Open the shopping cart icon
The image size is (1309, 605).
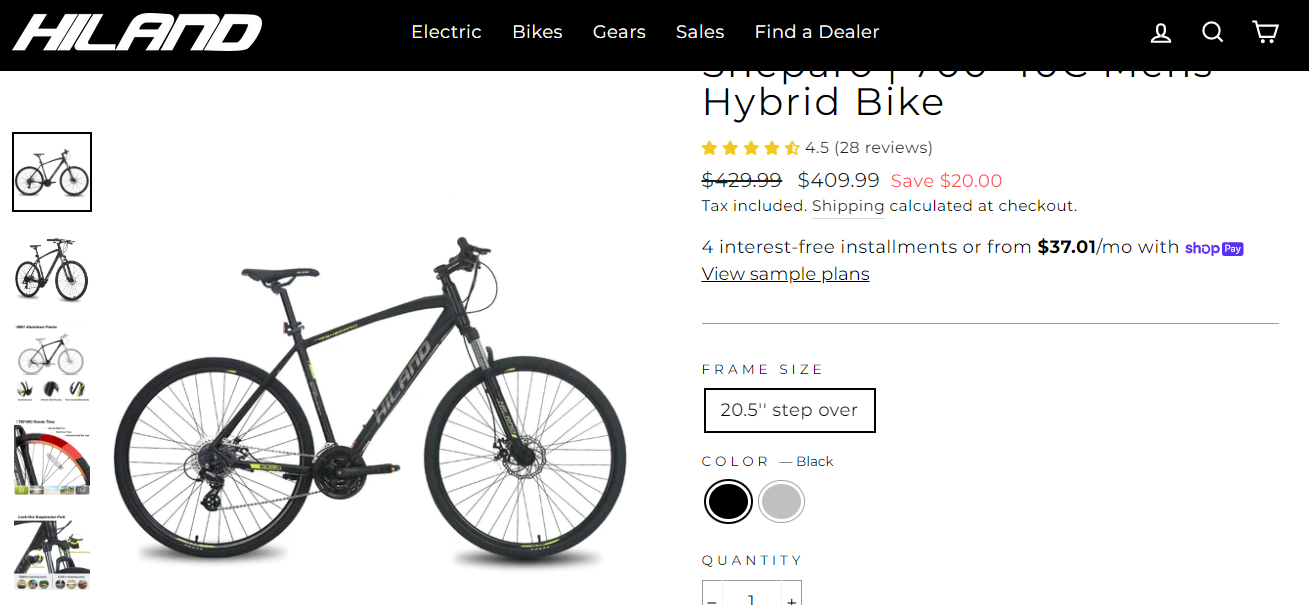click(x=1265, y=33)
